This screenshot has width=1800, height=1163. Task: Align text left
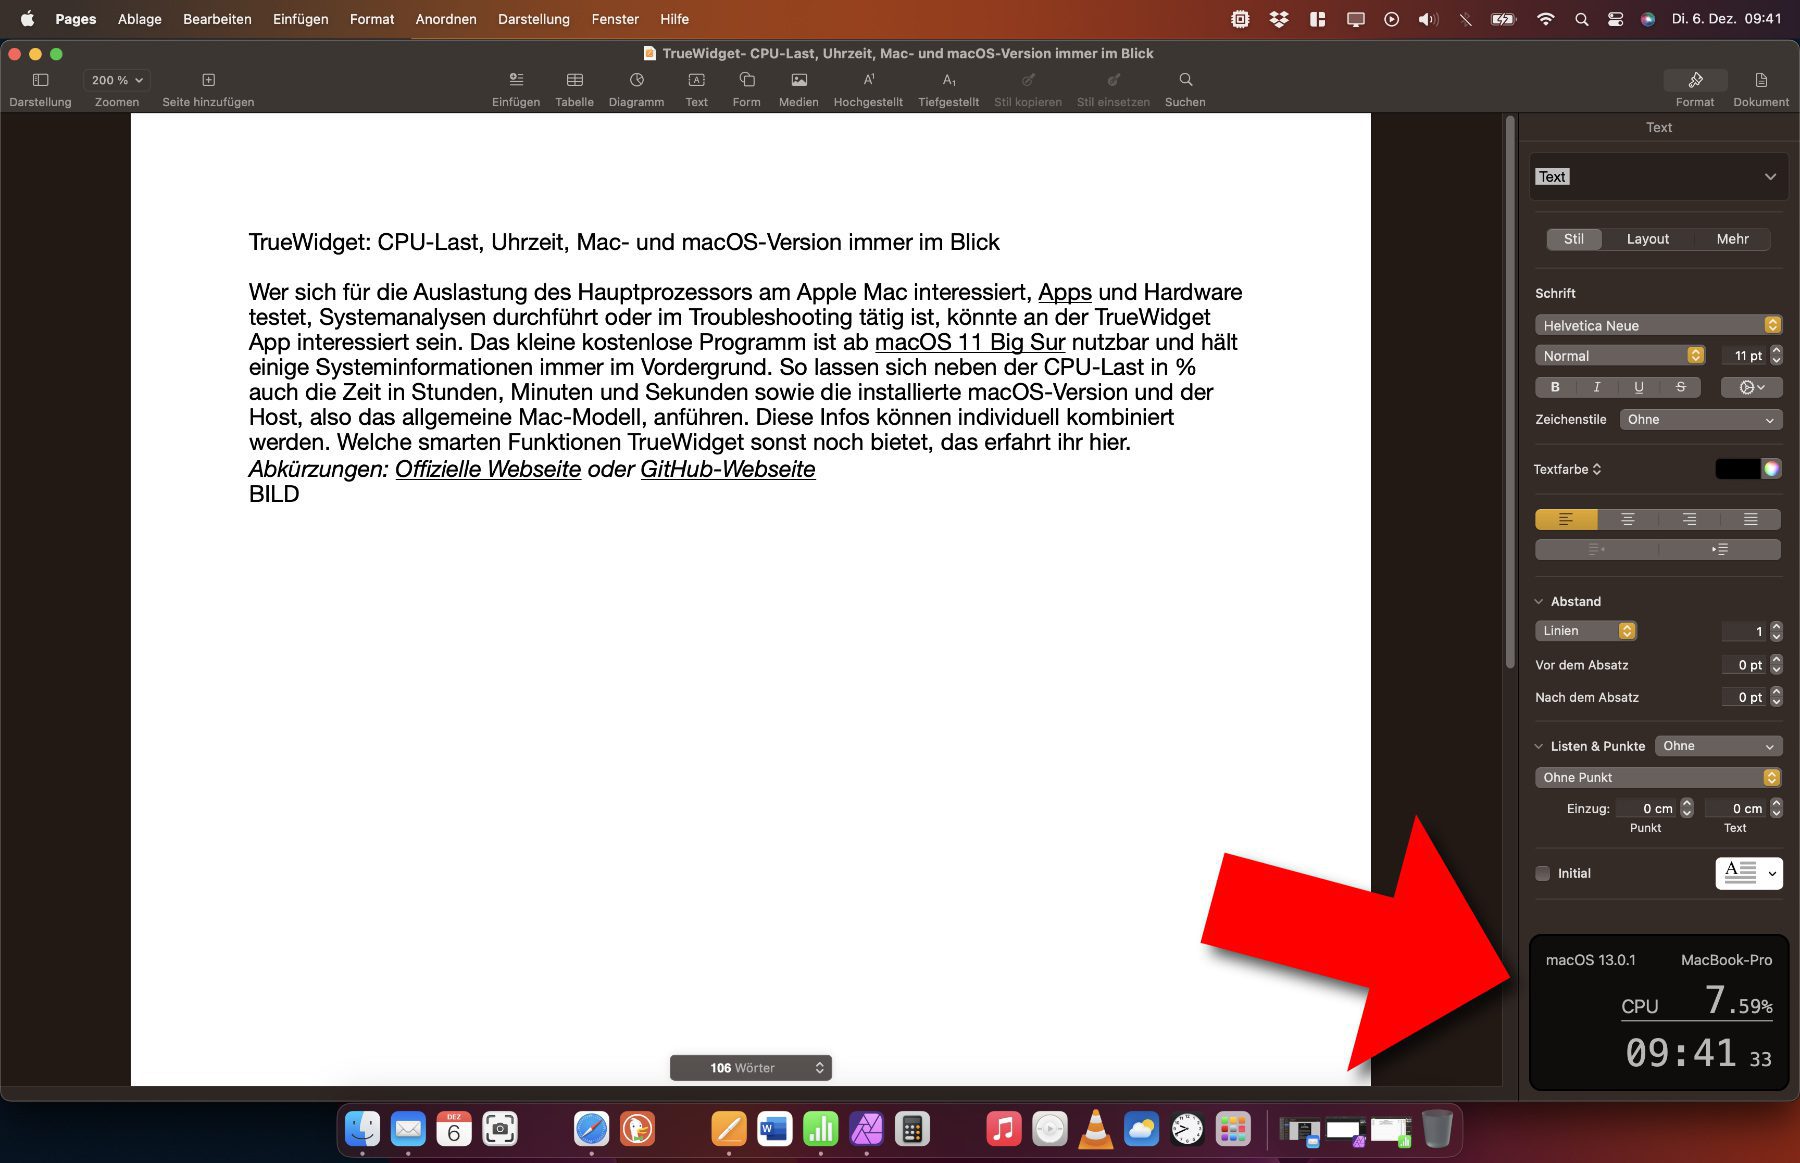coord(1566,519)
